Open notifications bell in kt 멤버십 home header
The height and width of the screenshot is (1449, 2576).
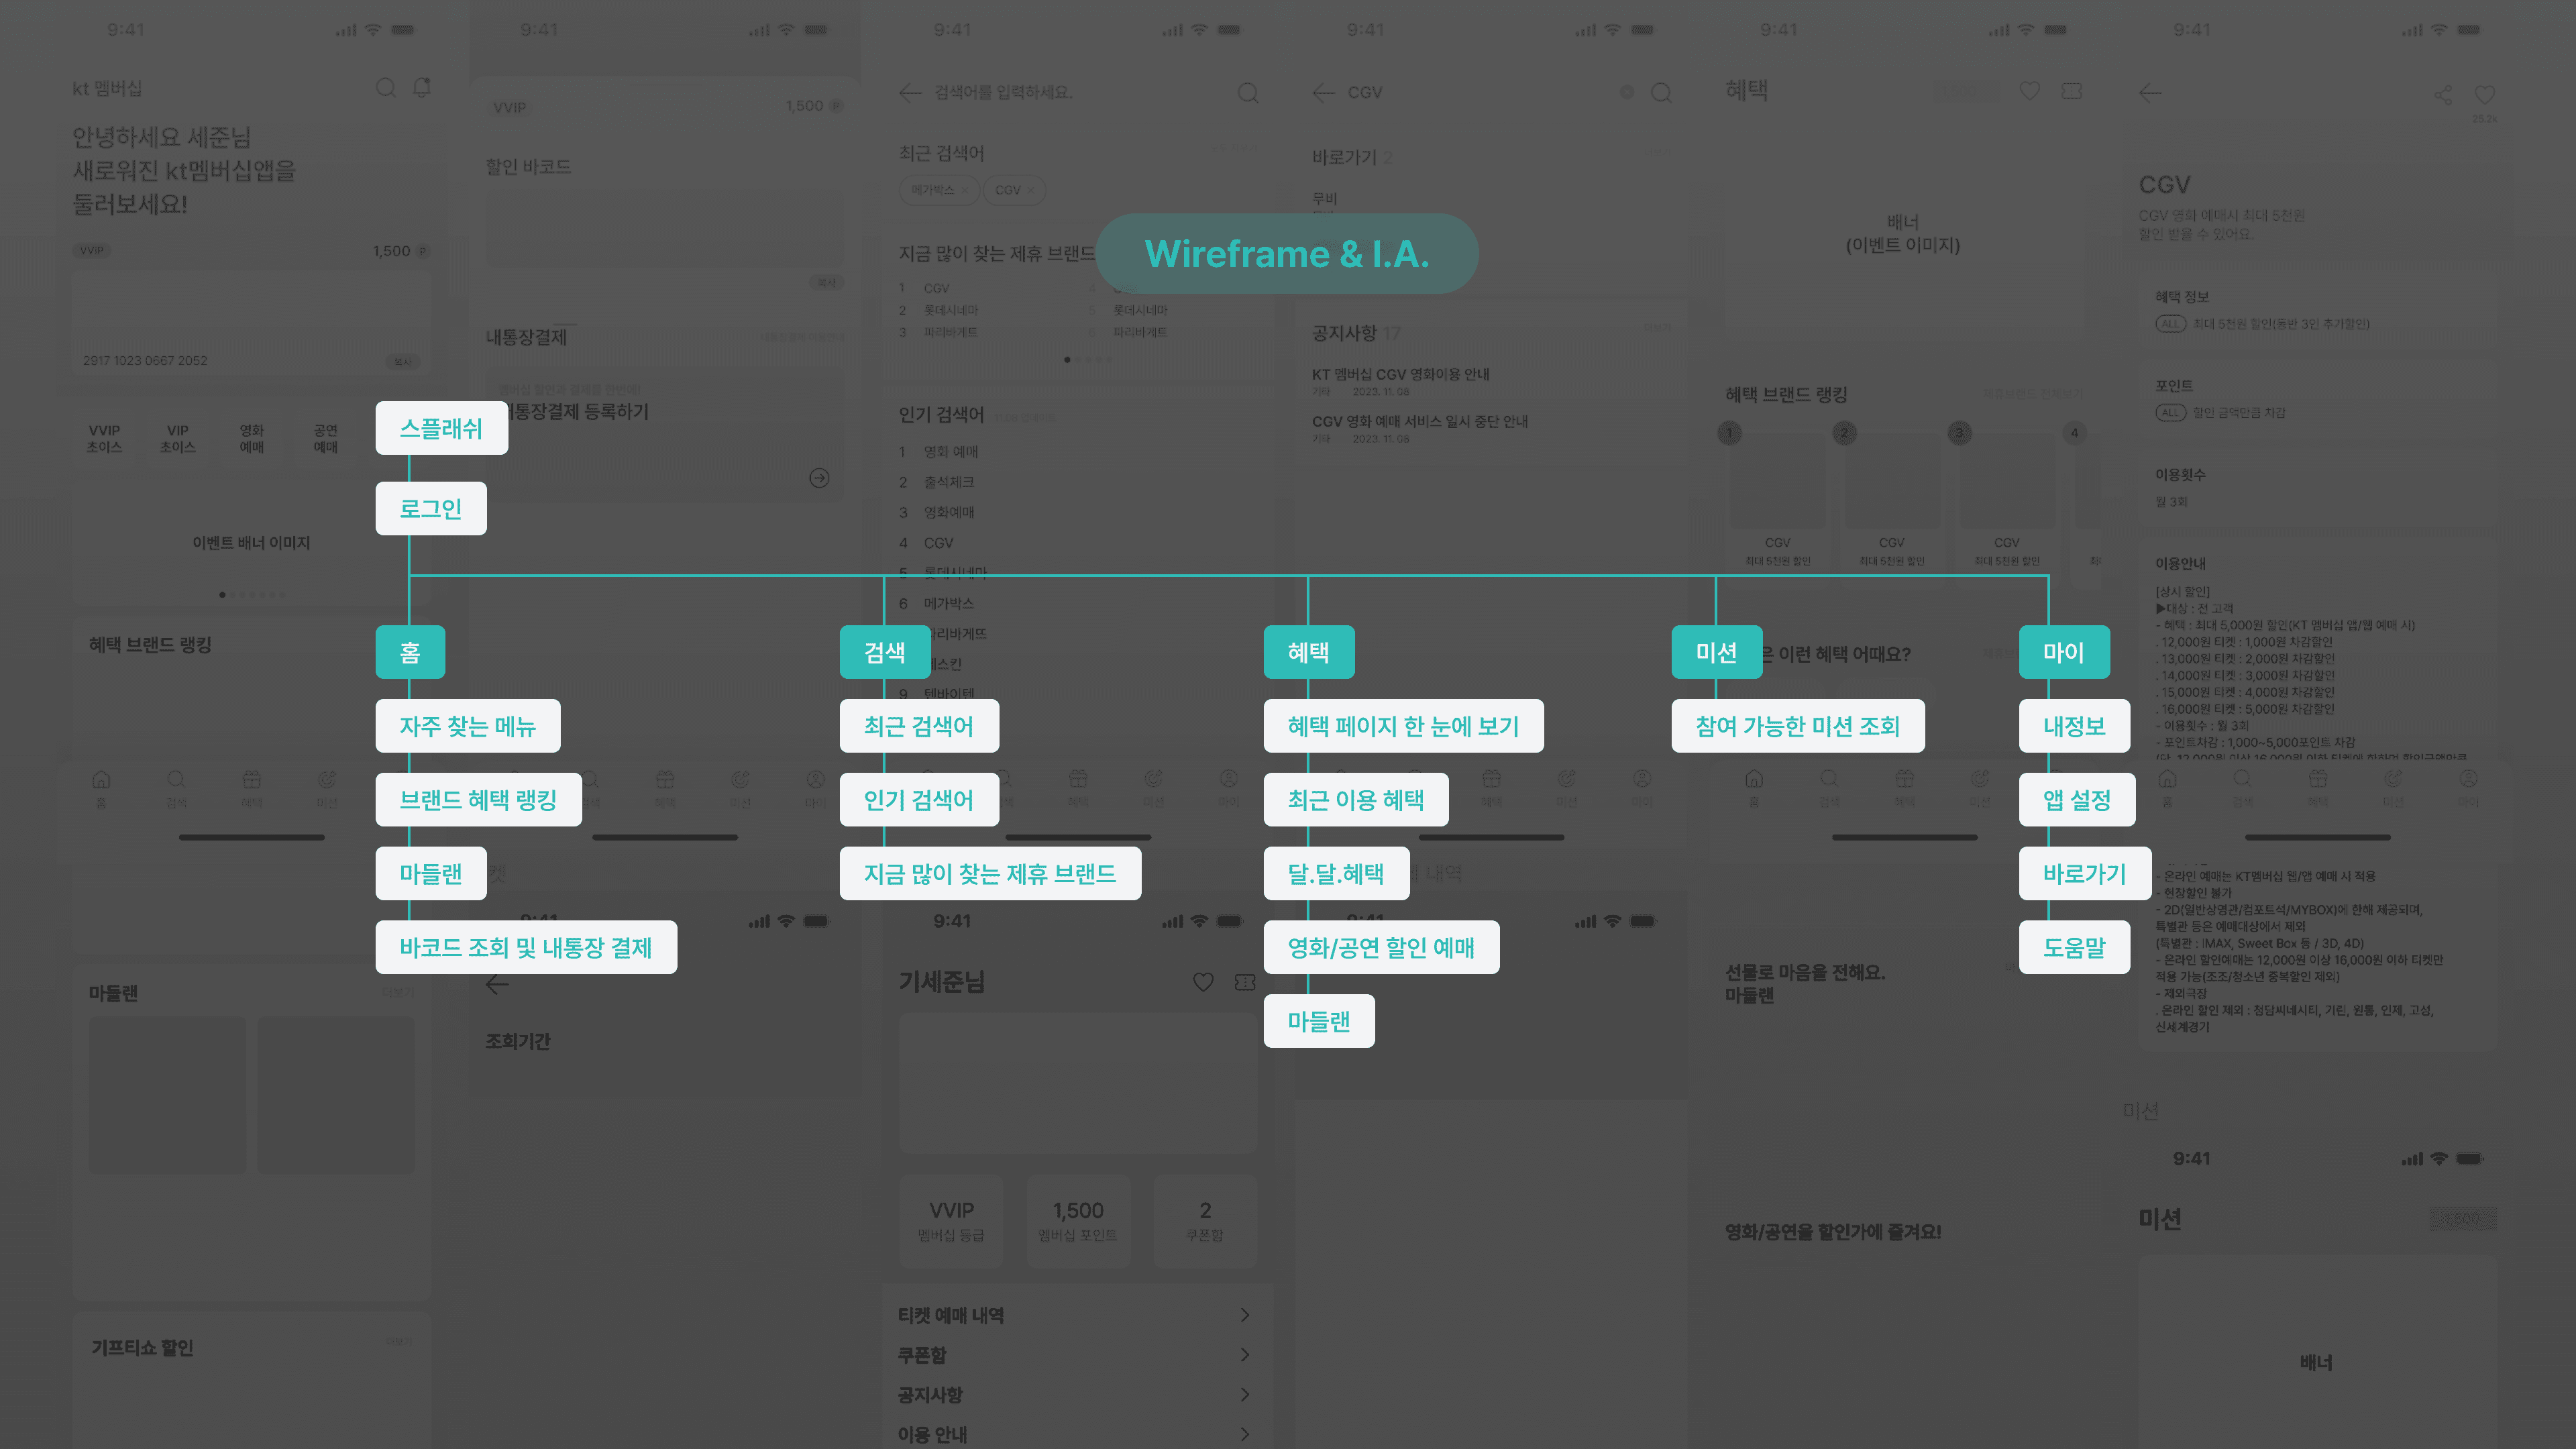tap(422, 88)
